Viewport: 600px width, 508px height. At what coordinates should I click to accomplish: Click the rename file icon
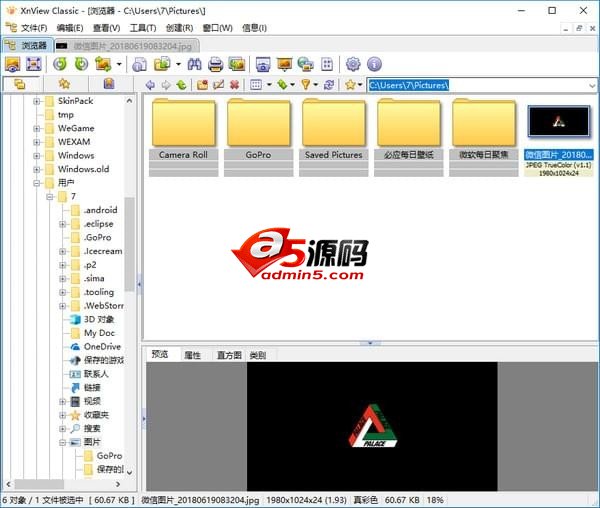tap(218, 85)
